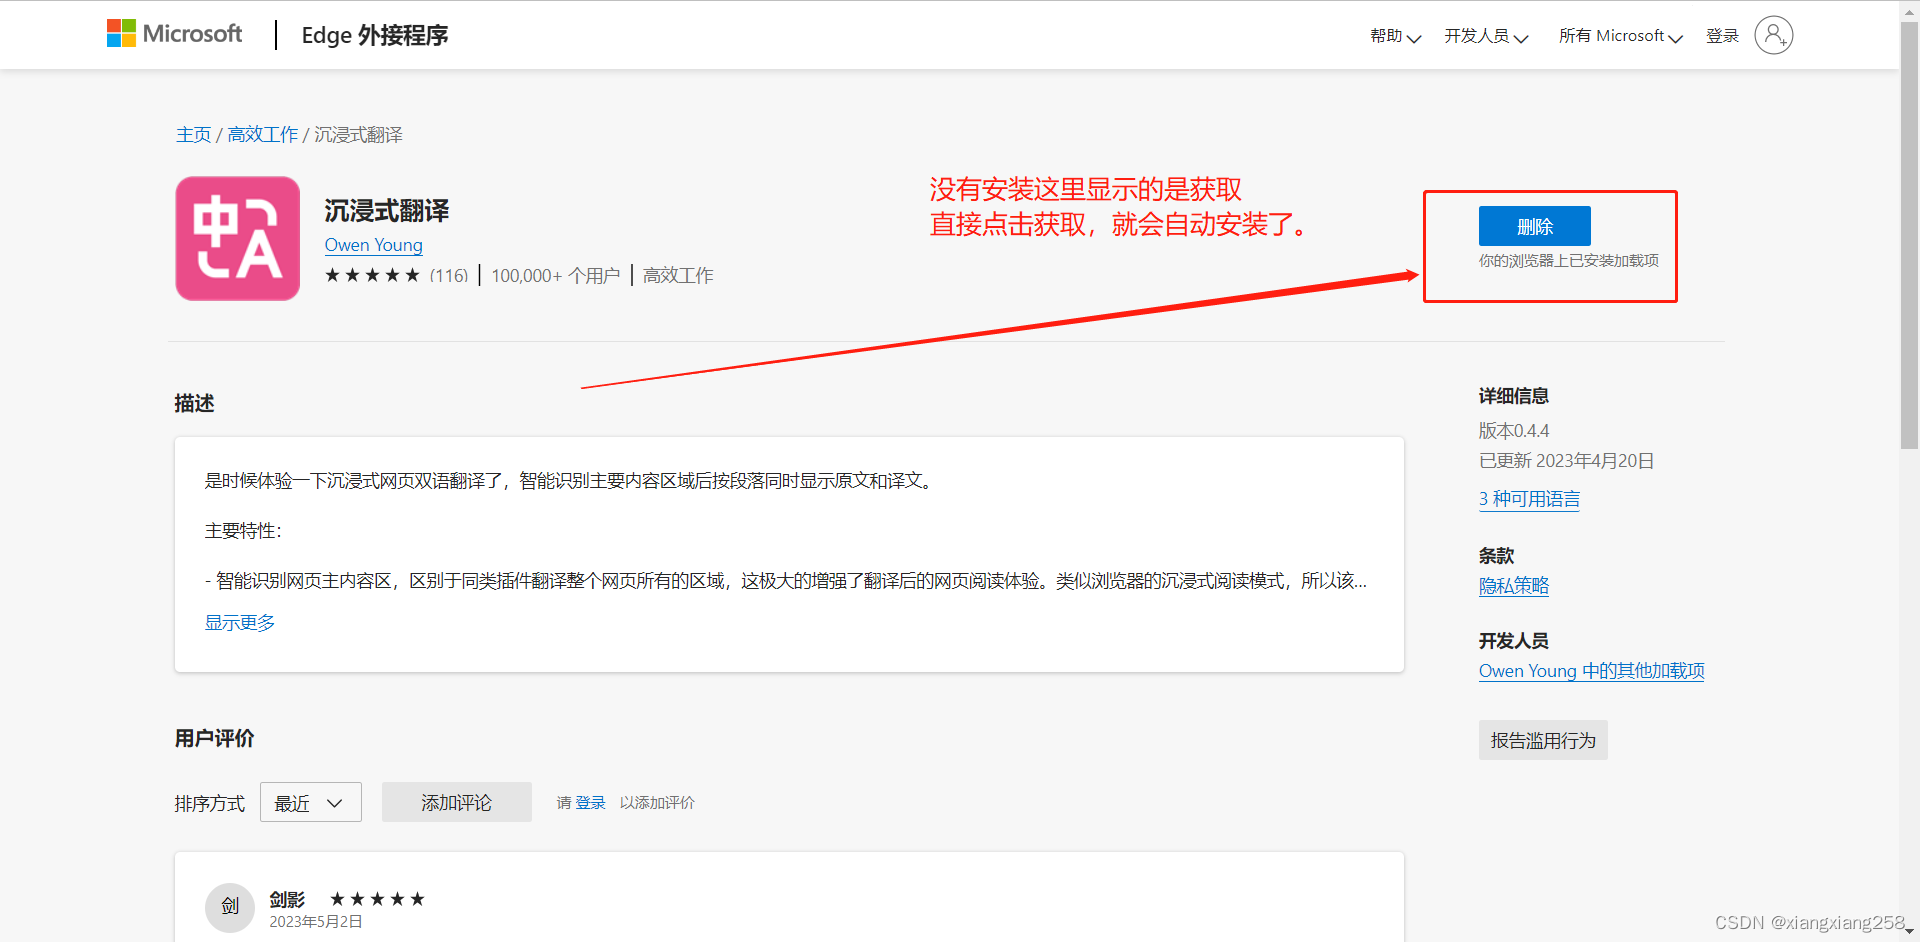Open Edge 外接程序 home title
This screenshot has width=1920, height=942.
374,35
